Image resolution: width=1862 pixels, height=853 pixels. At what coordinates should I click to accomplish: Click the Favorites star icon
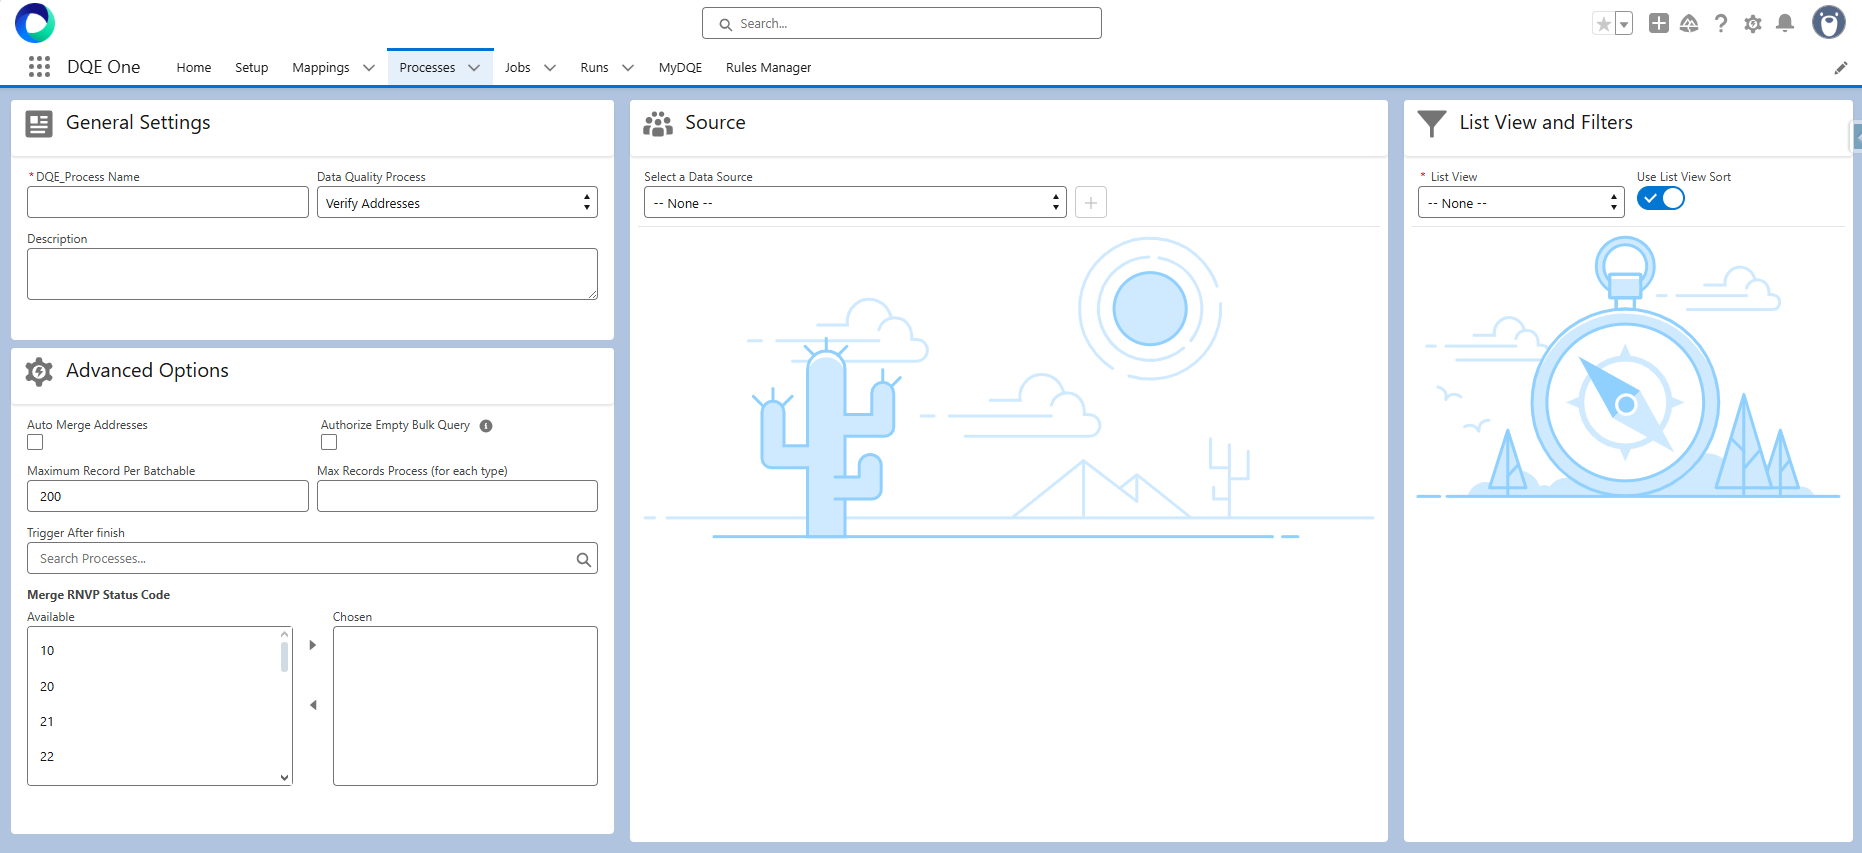1603,24
